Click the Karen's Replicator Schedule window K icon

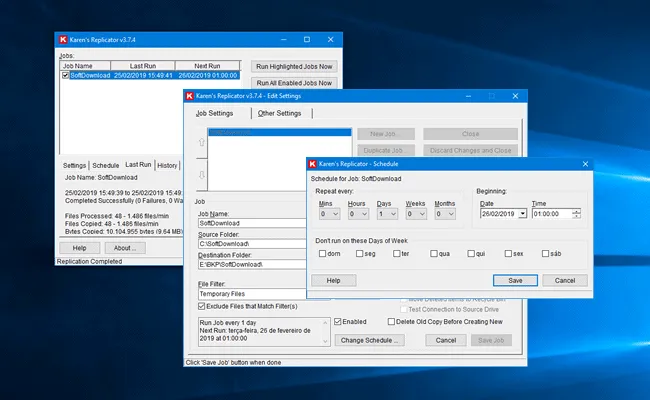coord(313,164)
